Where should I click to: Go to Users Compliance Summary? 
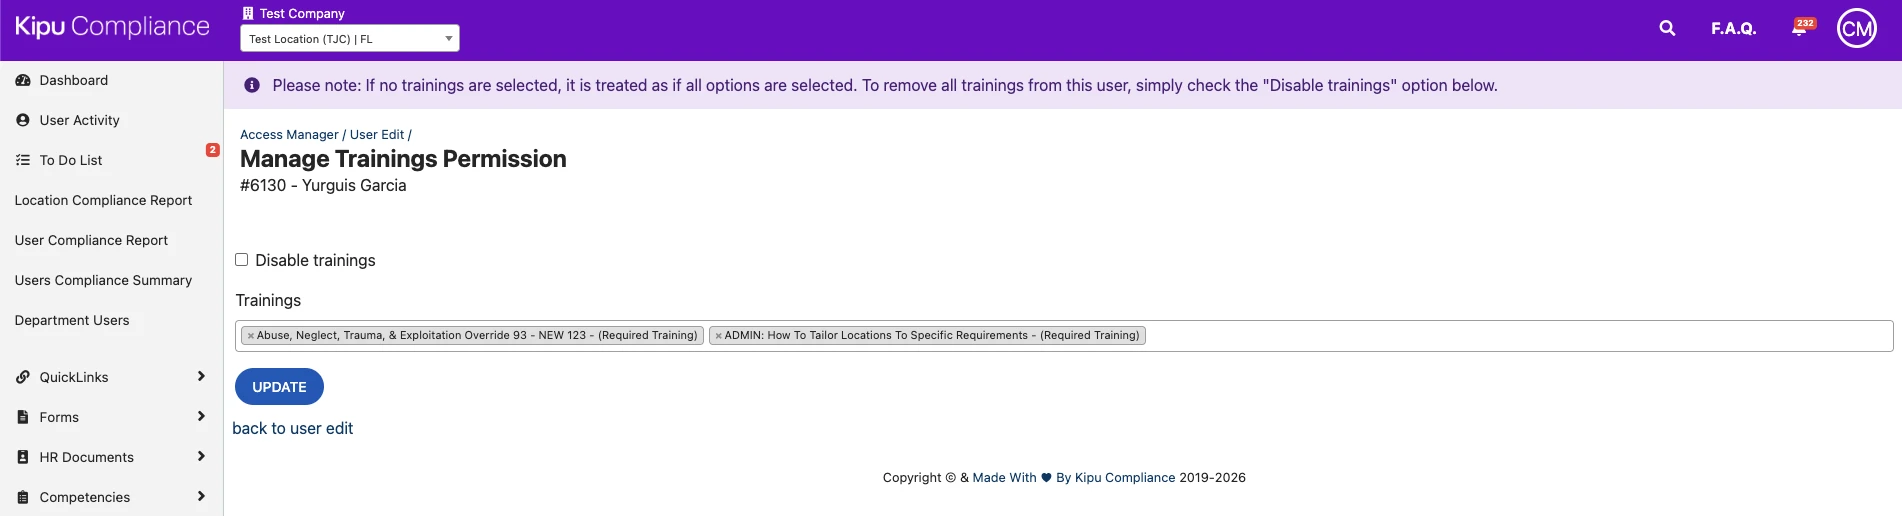[103, 280]
